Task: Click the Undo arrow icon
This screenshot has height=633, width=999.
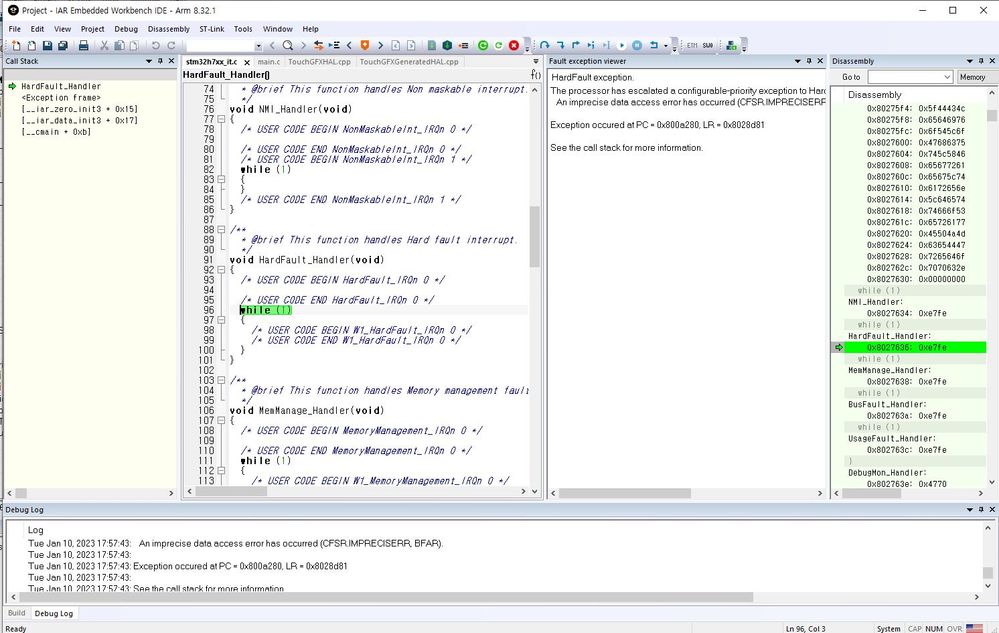Action: [155, 45]
